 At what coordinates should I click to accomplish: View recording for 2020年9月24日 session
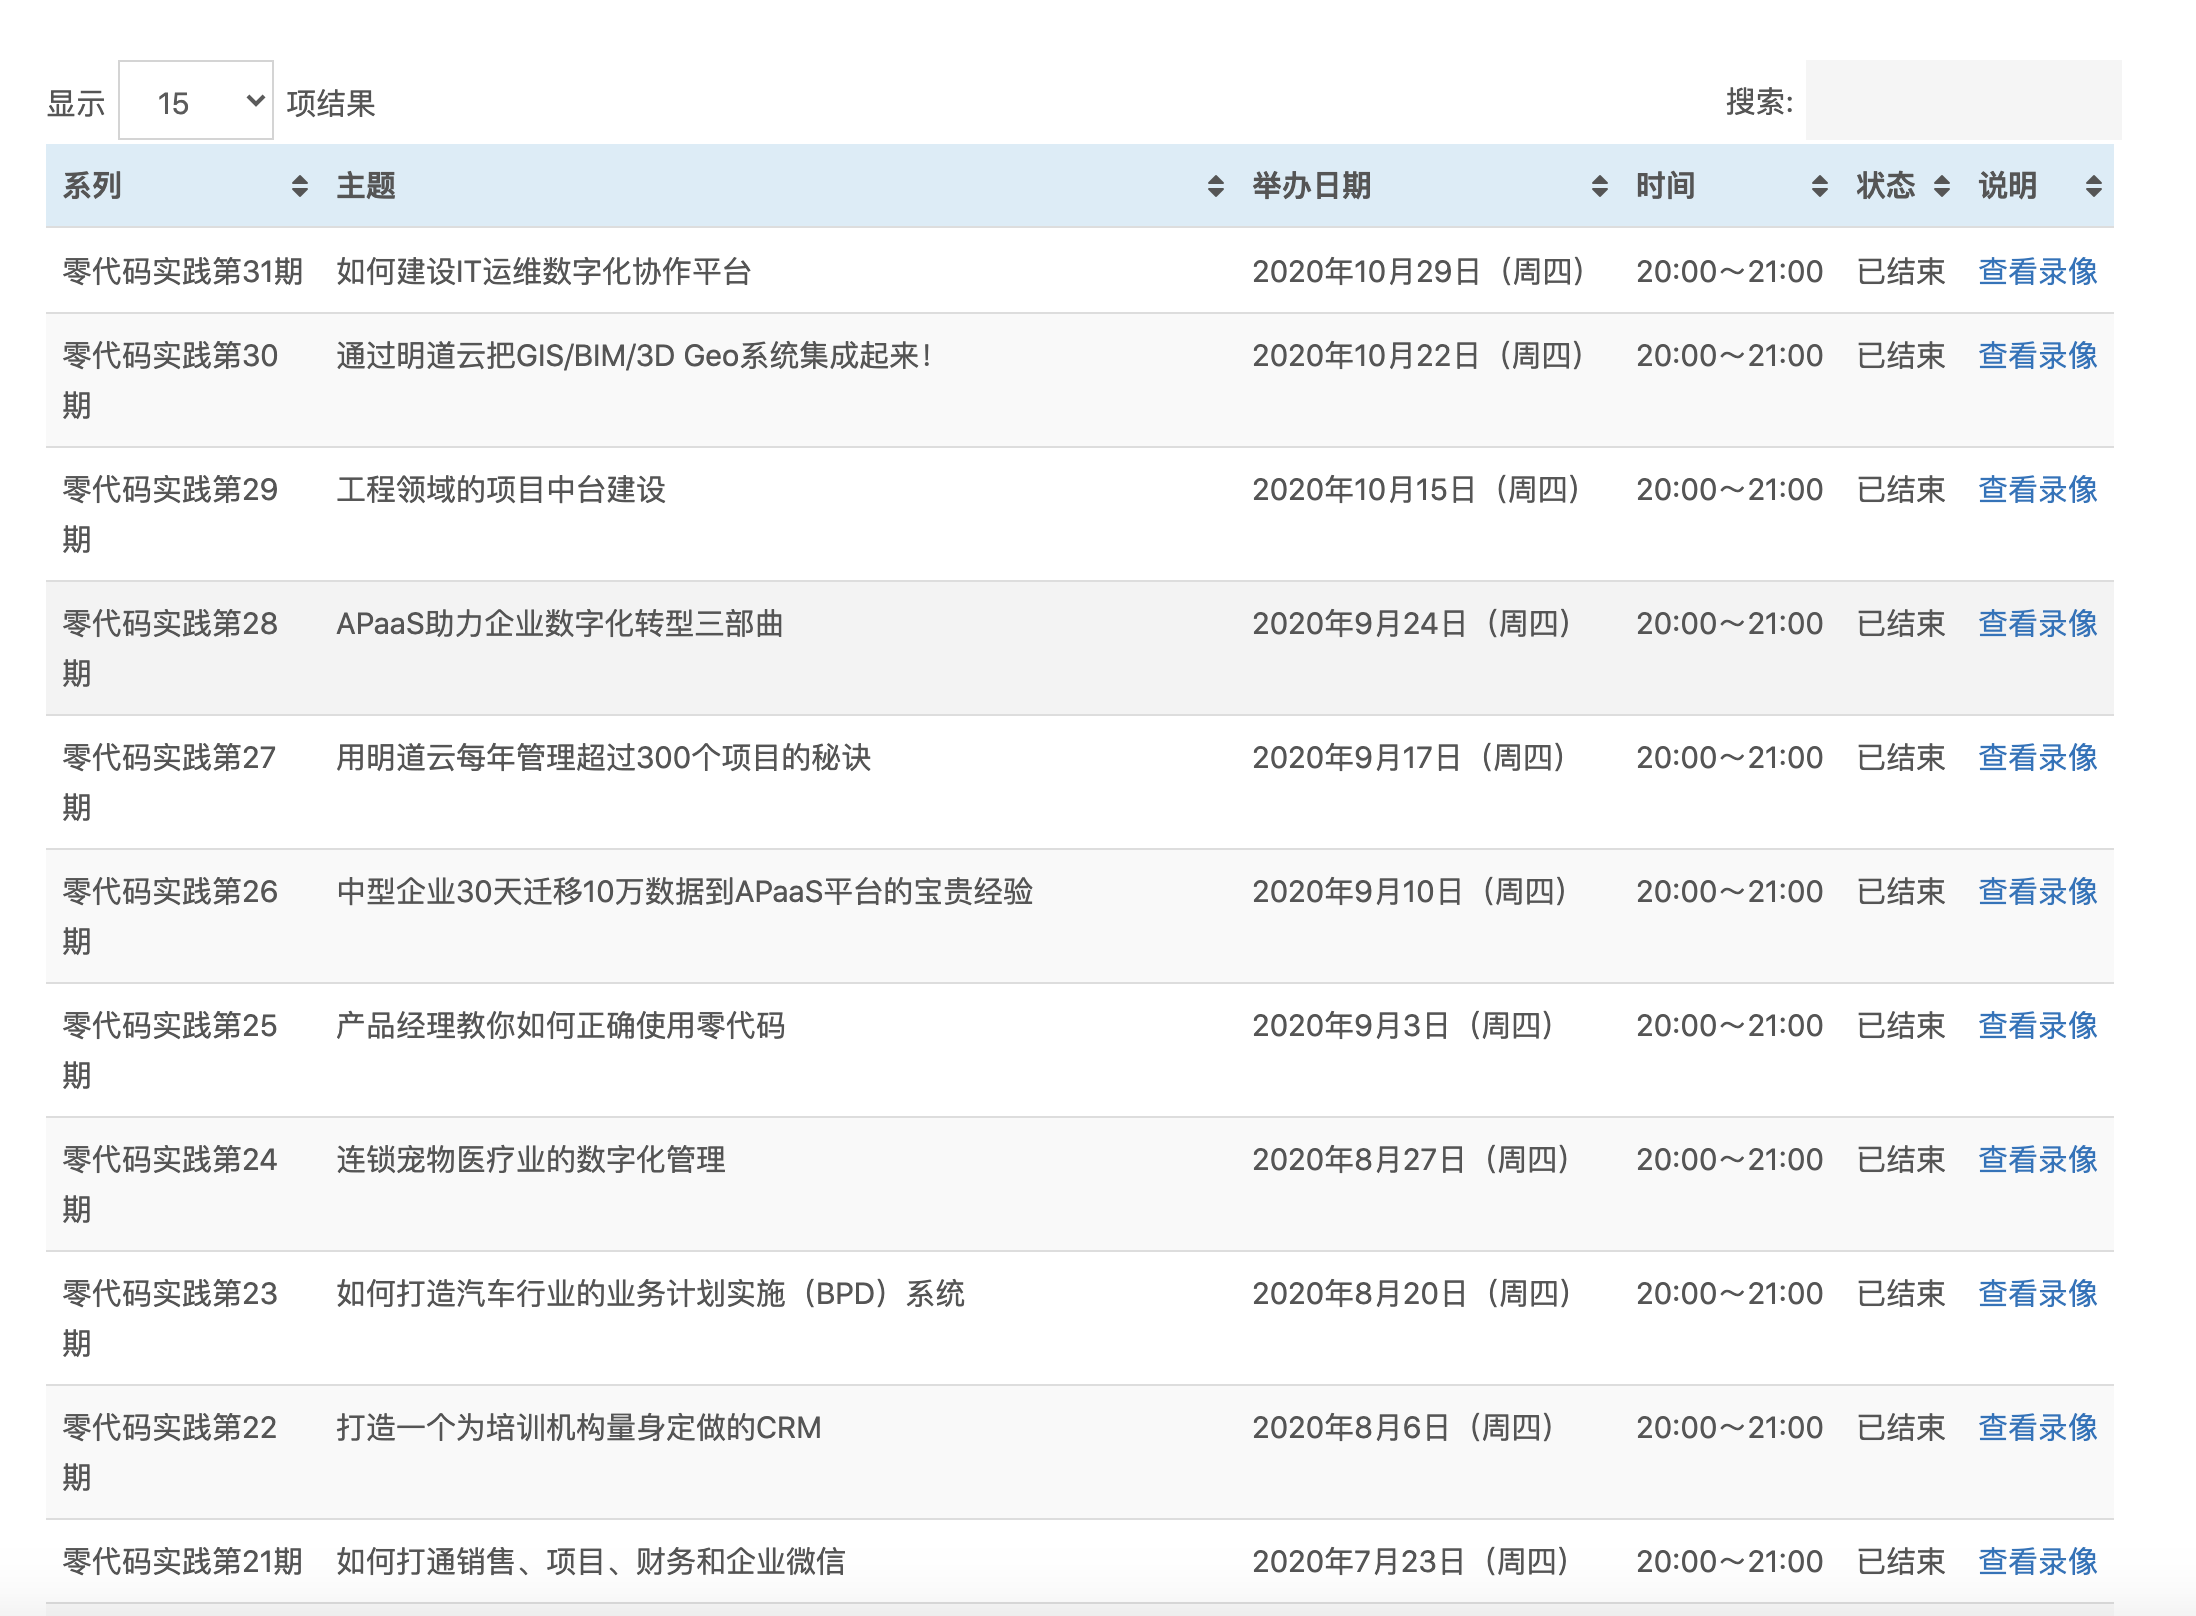coord(2037,624)
